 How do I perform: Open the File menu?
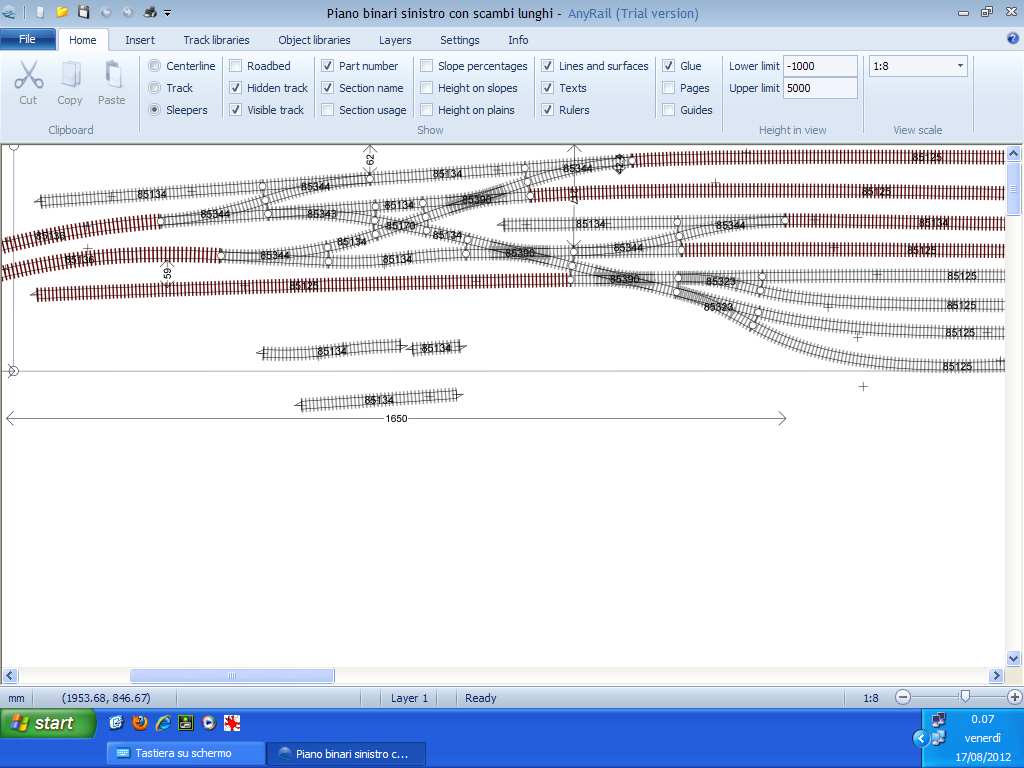[28, 40]
